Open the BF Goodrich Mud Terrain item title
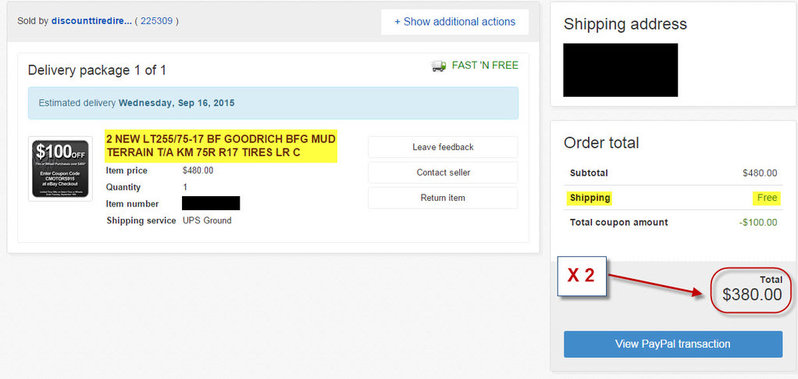This screenshot has width=798, height=379. tap(221, 146)
